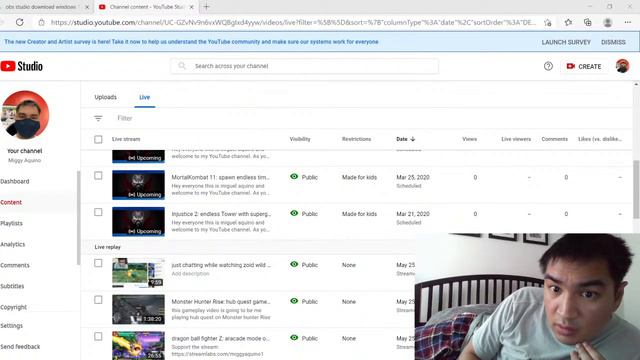Click the browser address bar URL
The width and height of the screenshot is (640, 360).
[293, 22]
